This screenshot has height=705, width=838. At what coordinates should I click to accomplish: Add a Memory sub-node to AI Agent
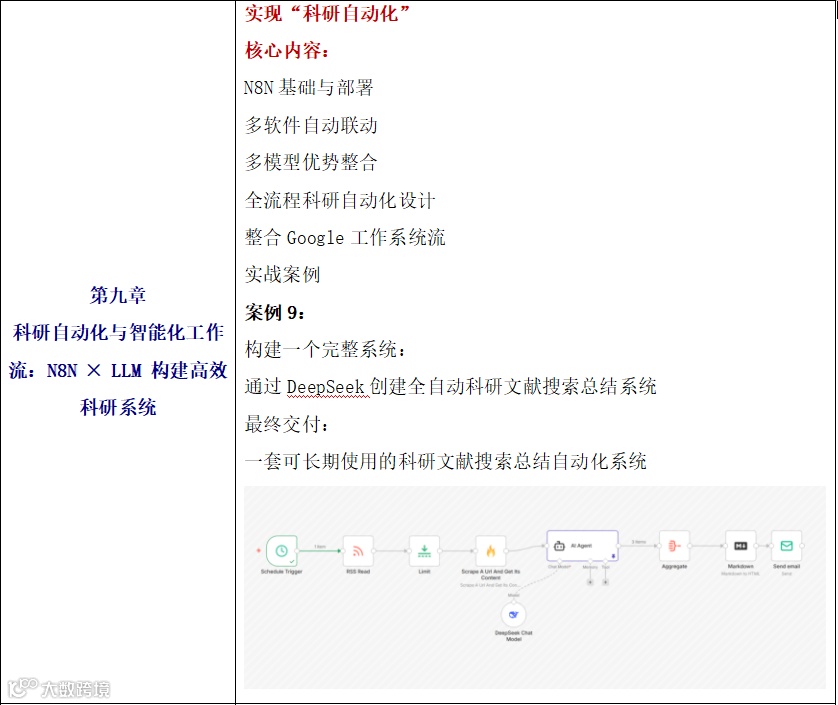(x=590, y=582)
